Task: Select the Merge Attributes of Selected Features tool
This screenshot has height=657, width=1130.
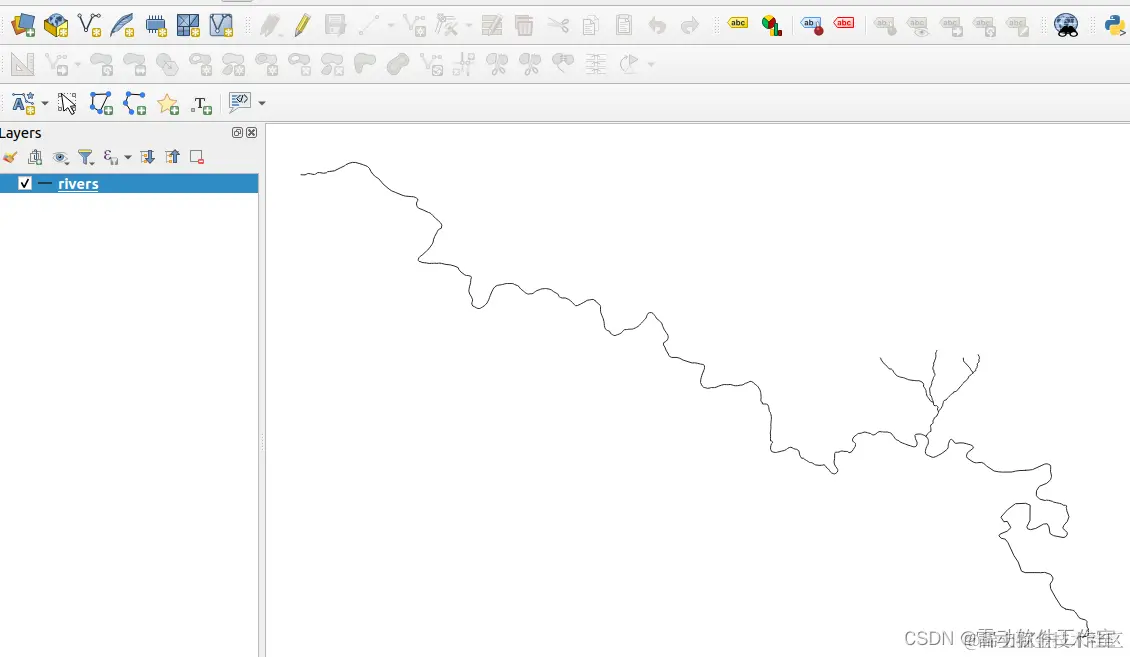Action: coord(596,64)
